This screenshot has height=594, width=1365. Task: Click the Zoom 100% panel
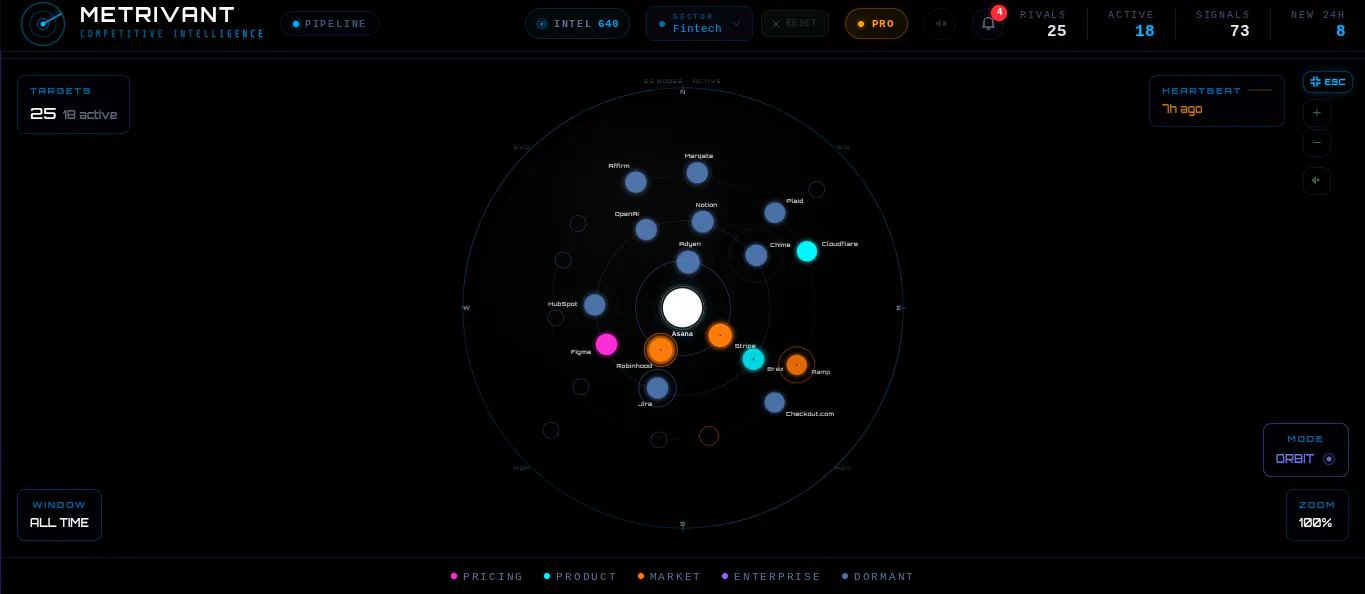click(1317, 515)
